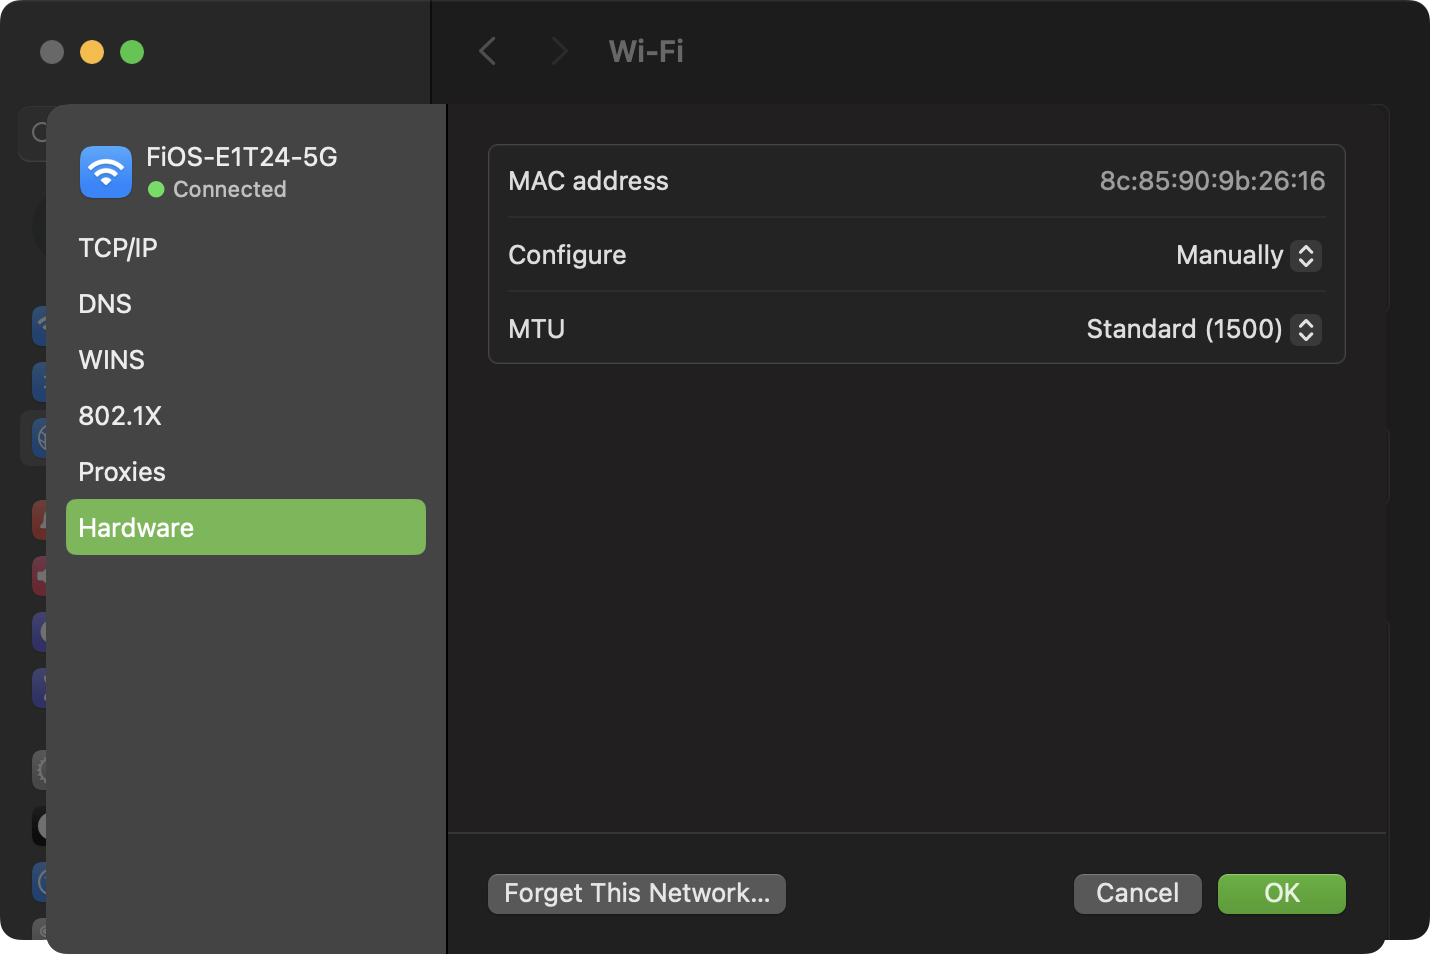
Task: Show the 802.1X settings
Action: click(x=120, y=416)
